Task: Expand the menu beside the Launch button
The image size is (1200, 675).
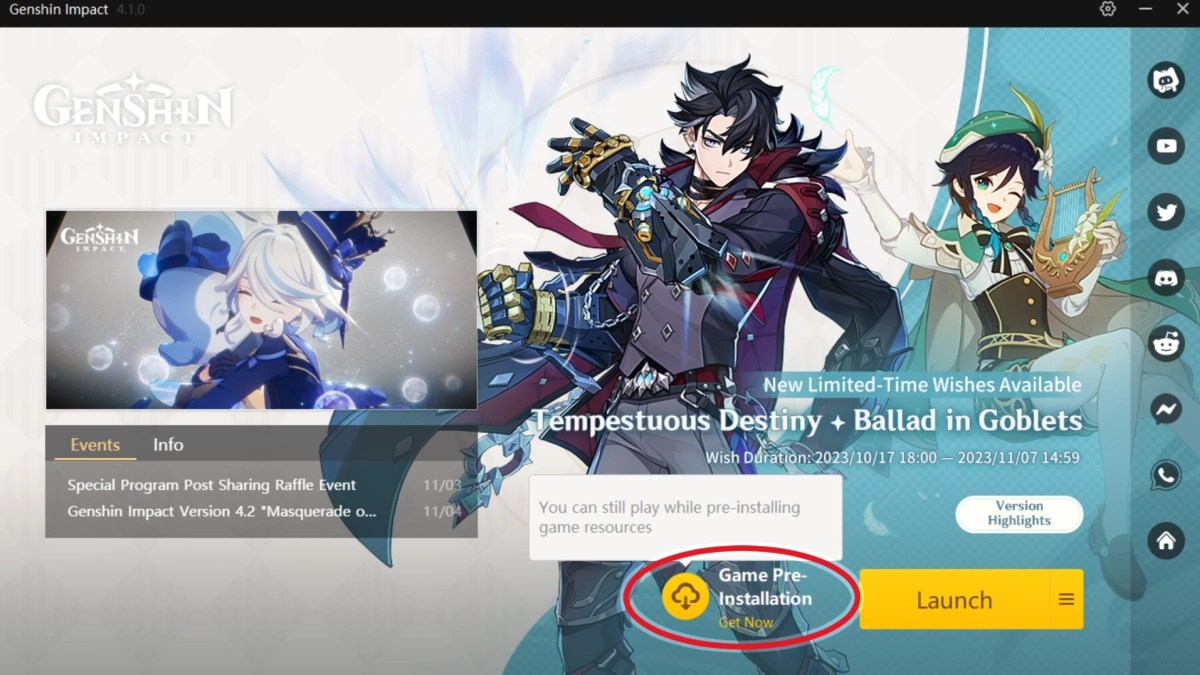Action: [x=1066, y=599]
